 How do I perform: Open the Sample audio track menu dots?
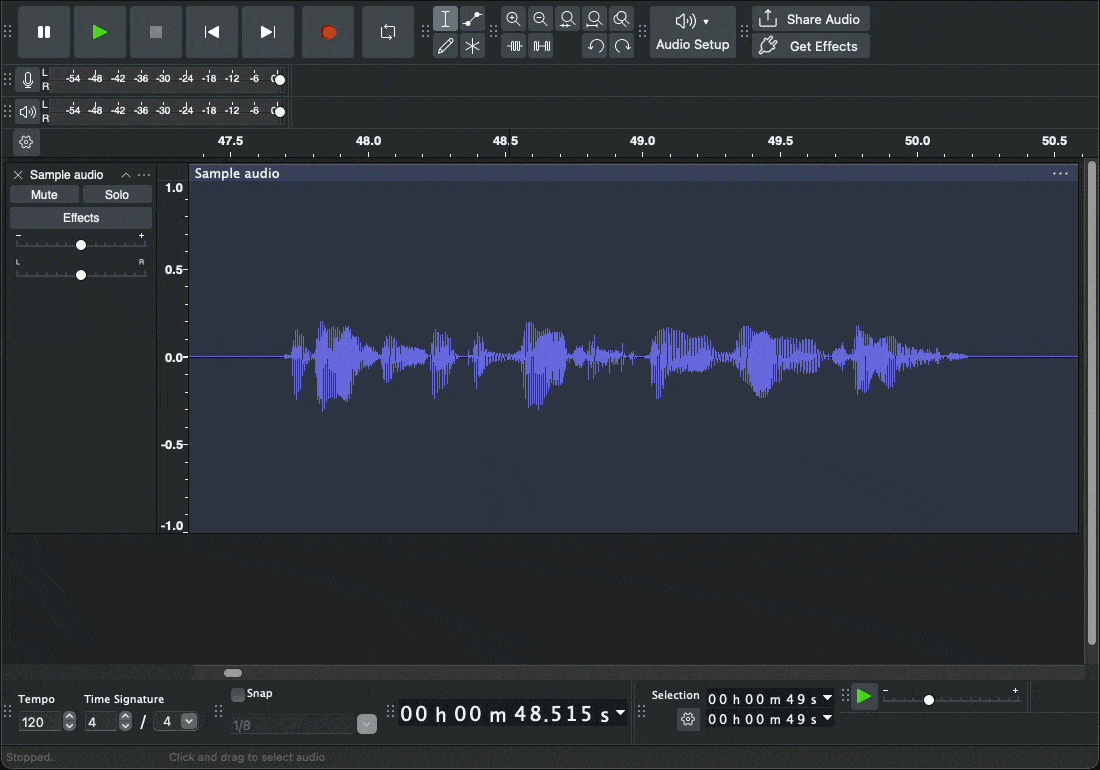pyautogui.click(x=144, y=175)
